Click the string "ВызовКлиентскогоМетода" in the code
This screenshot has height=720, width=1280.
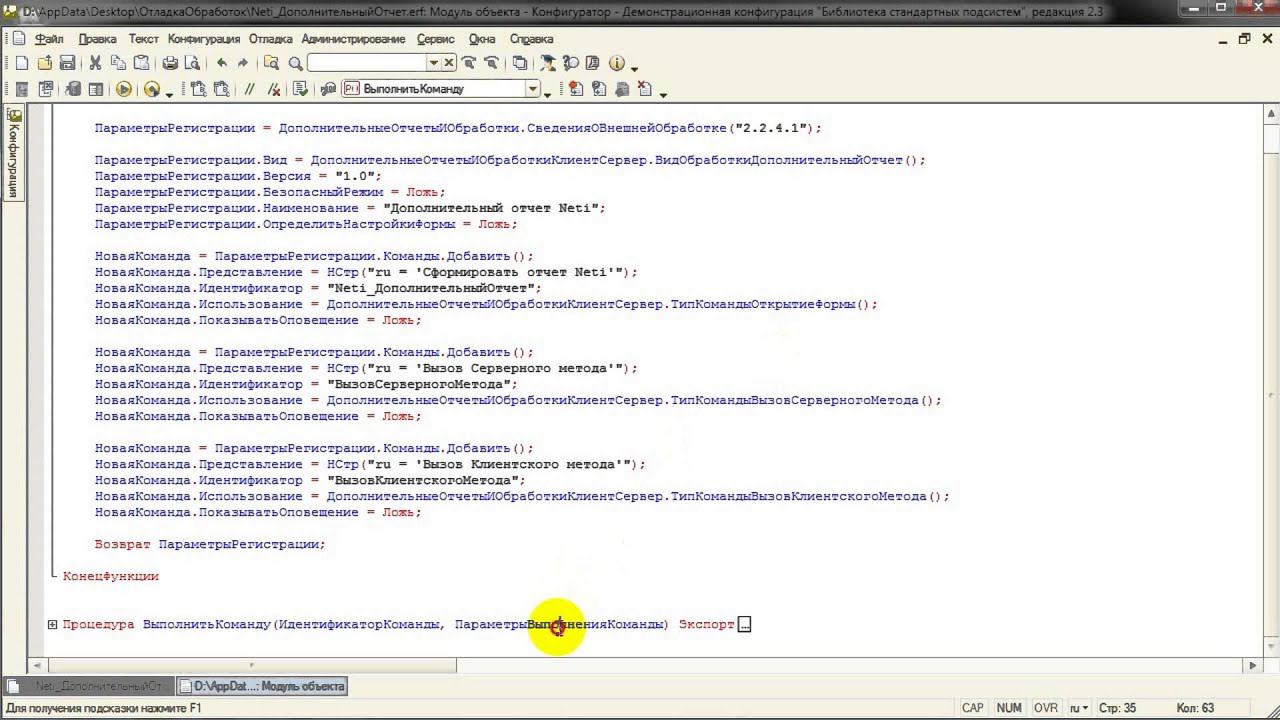[x=422, y=480]
